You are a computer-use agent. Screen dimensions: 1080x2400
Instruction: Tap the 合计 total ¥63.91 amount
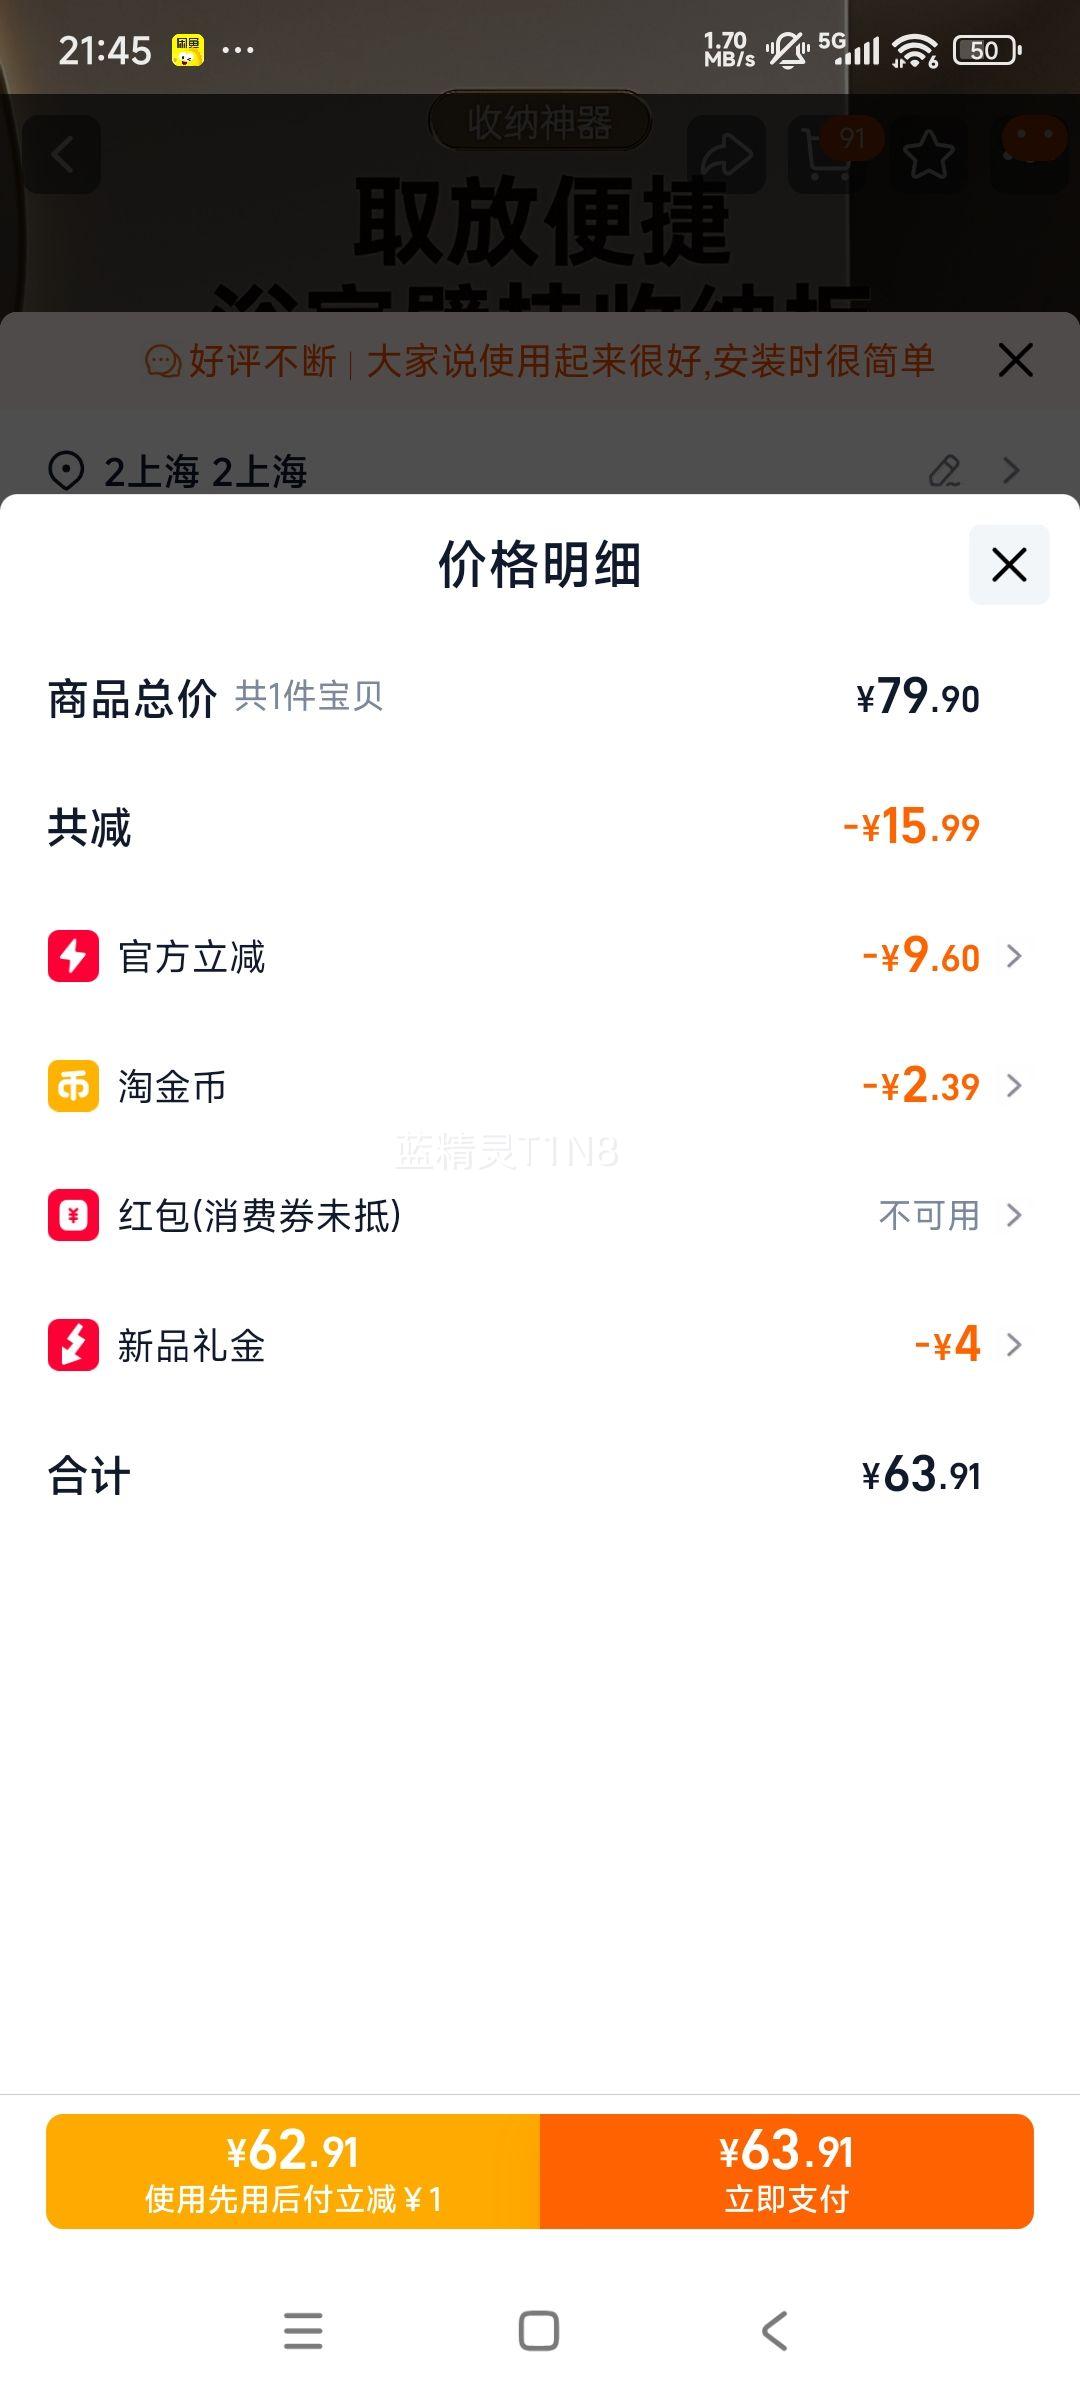pos(921,1475)
